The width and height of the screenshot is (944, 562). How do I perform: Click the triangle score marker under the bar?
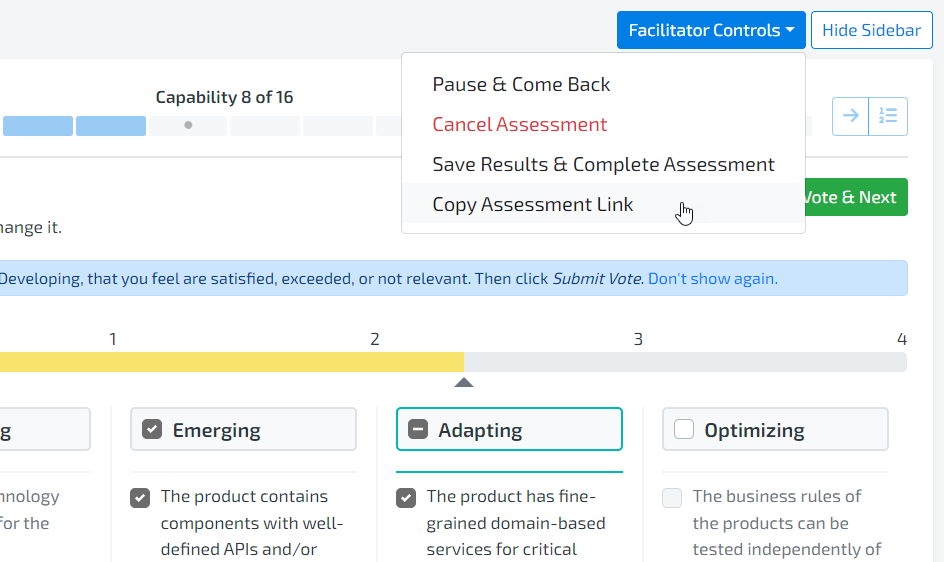click(x=464, y=382)
